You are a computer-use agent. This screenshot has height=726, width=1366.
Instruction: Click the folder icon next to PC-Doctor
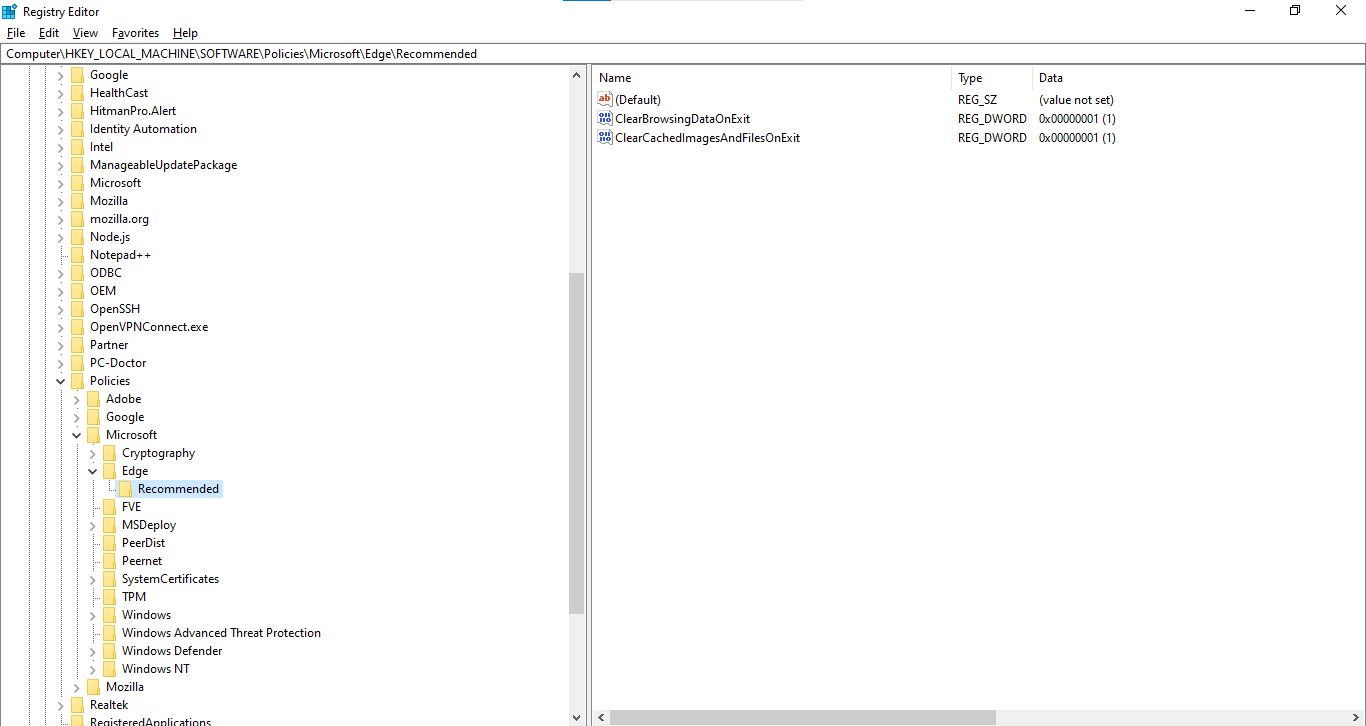(x=77, y=363)
